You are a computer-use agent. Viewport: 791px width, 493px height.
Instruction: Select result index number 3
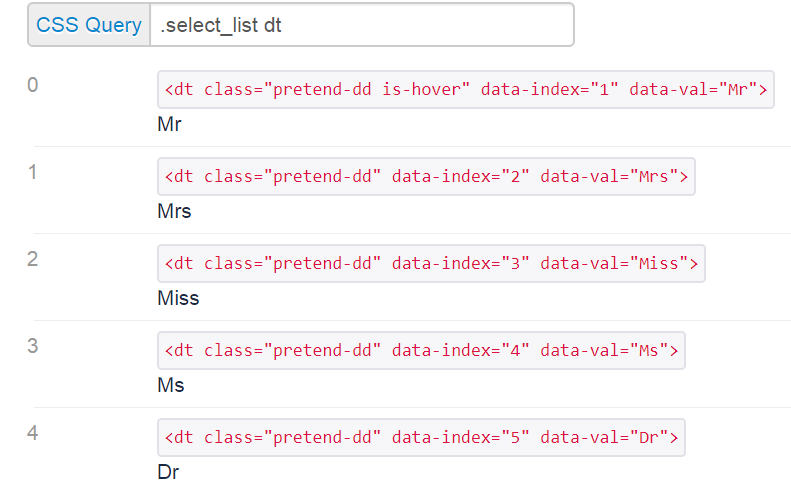pyautogui.click(x=33, y=347)
